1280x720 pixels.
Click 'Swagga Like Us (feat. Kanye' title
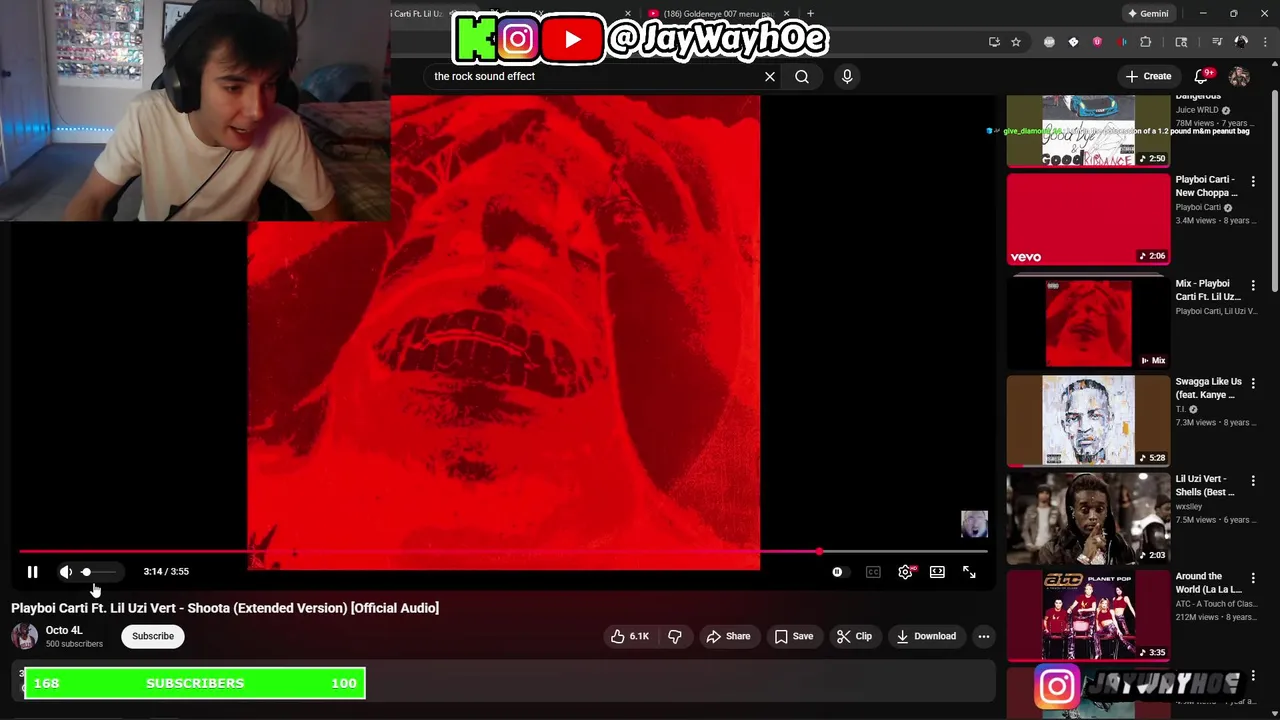pos(1209,388)
